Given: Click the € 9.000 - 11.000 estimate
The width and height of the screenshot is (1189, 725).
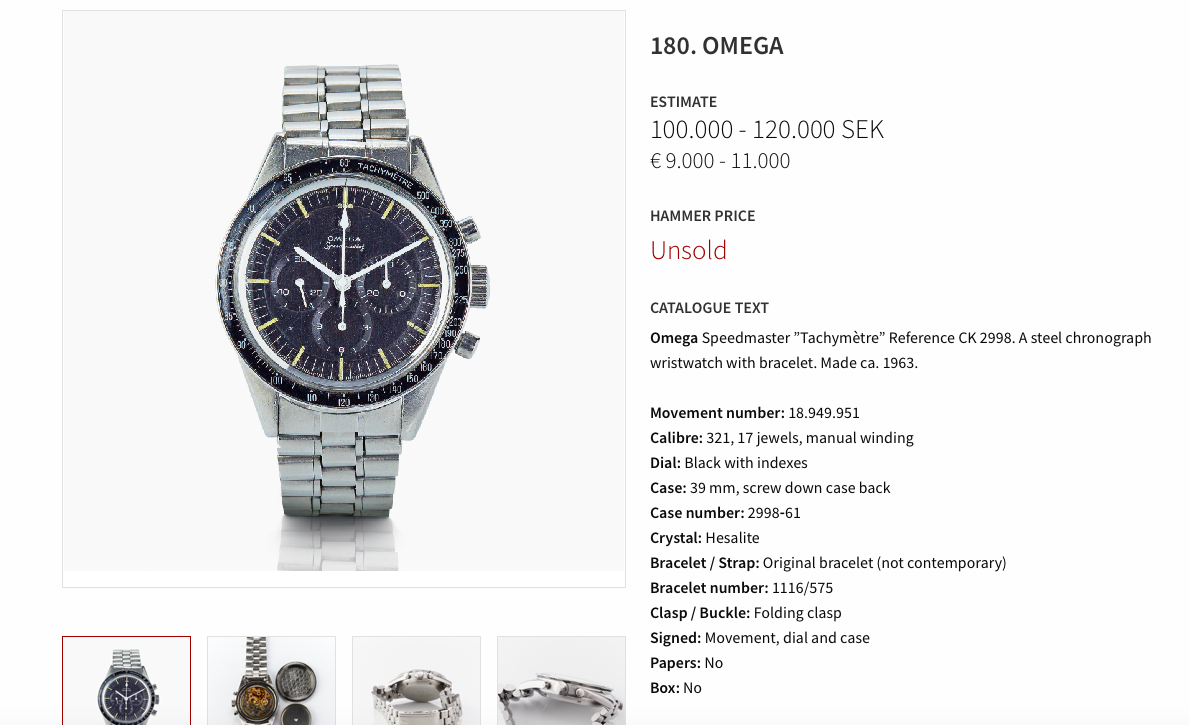Looking at the screenshot, I should coord(720,161).
